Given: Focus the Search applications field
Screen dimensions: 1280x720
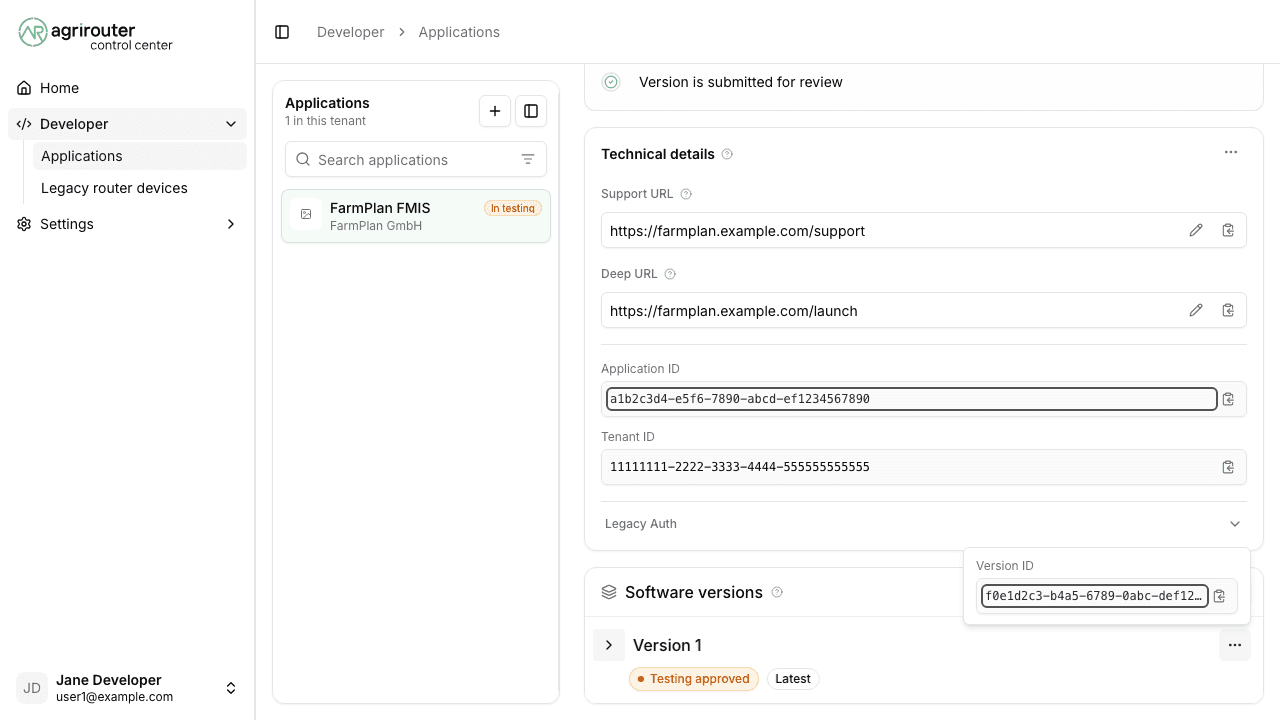Looking at the screenshot, I should point(415,160).
